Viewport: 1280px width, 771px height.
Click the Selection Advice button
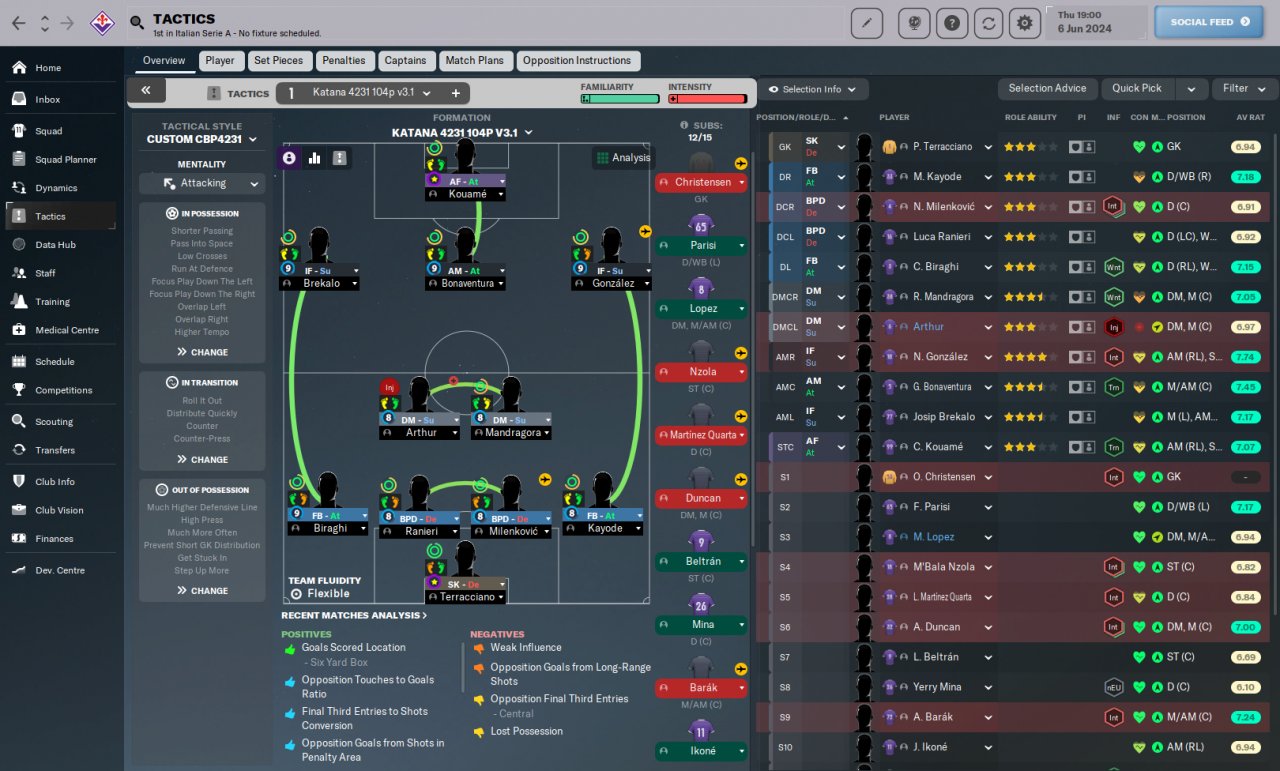click(1047, 89)
